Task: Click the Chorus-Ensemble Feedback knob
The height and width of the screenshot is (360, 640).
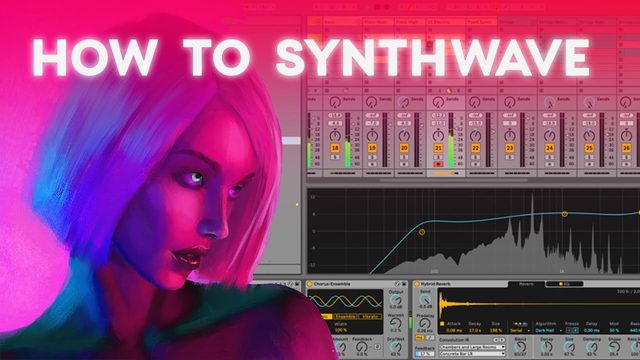Action: [362, 347]
